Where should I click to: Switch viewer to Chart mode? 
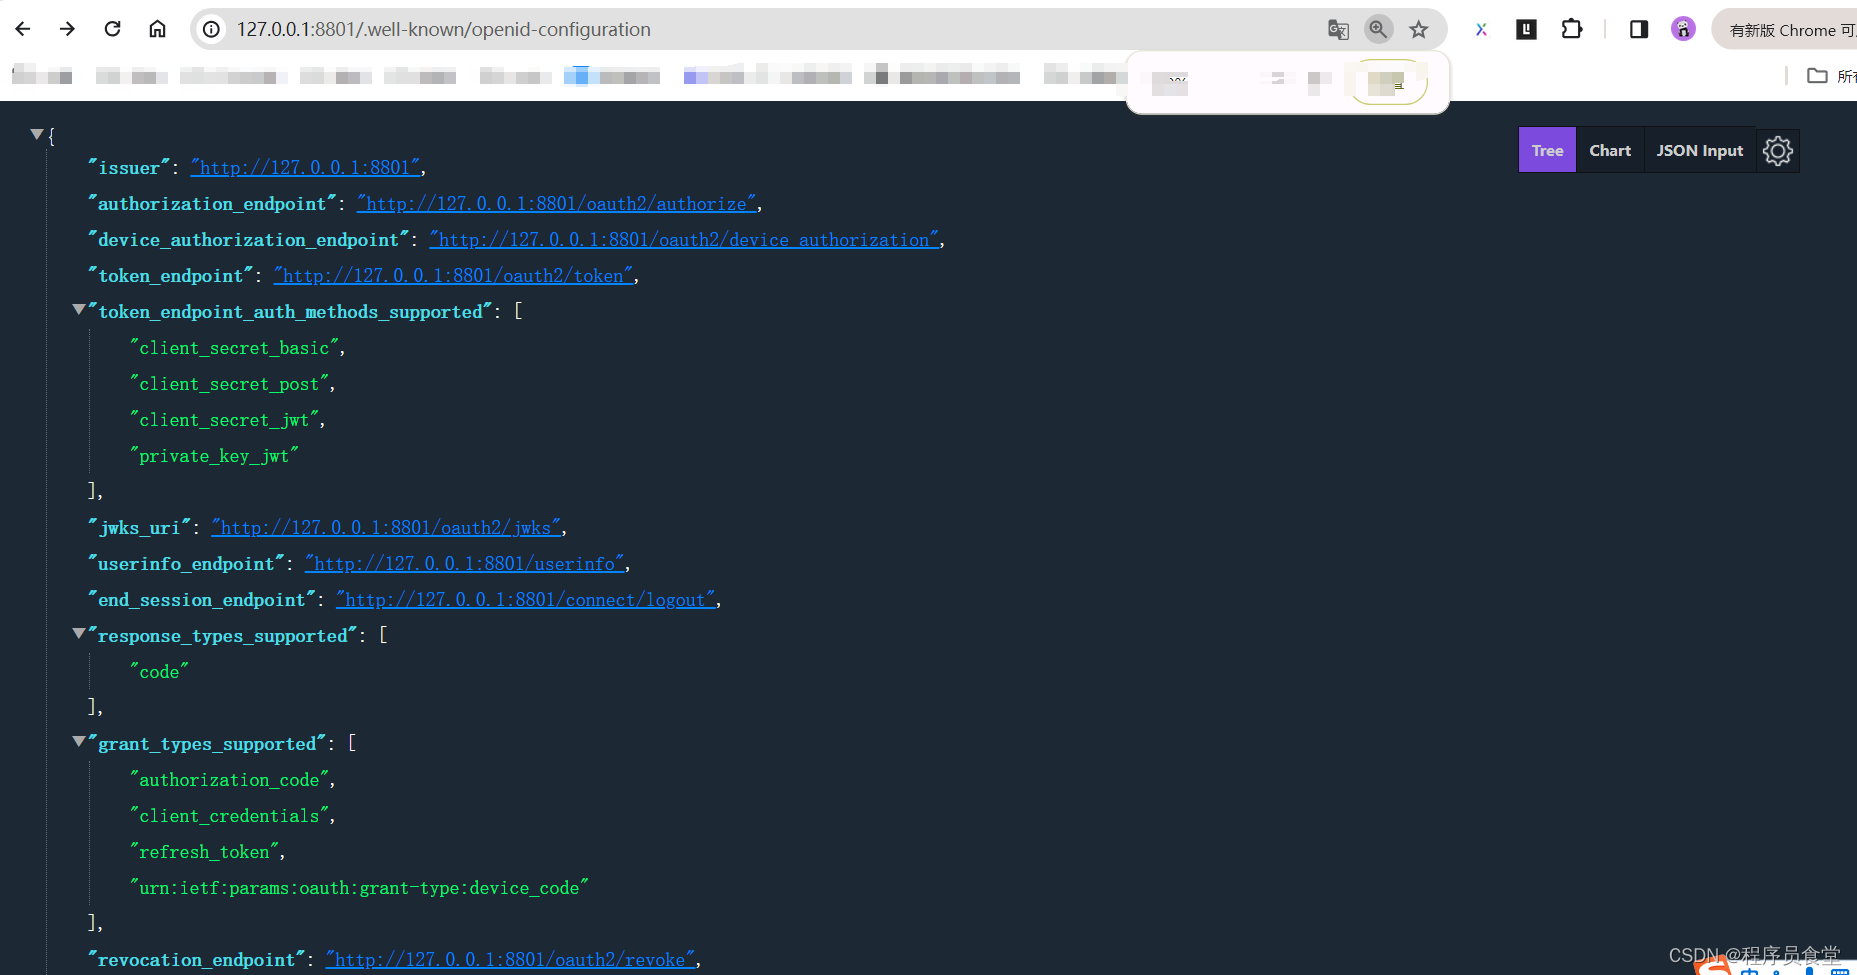pos(1610,150)
